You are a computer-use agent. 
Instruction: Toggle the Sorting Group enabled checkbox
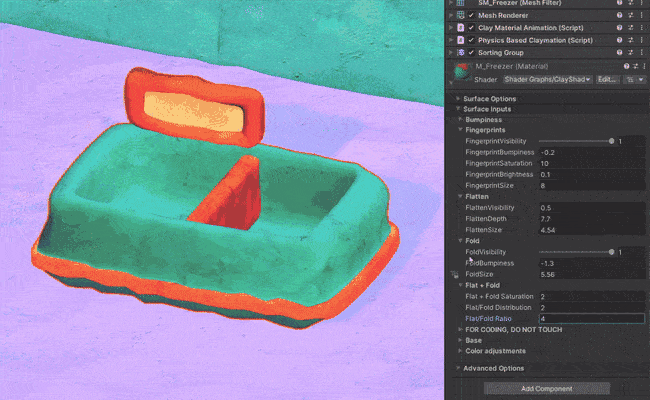471,52
